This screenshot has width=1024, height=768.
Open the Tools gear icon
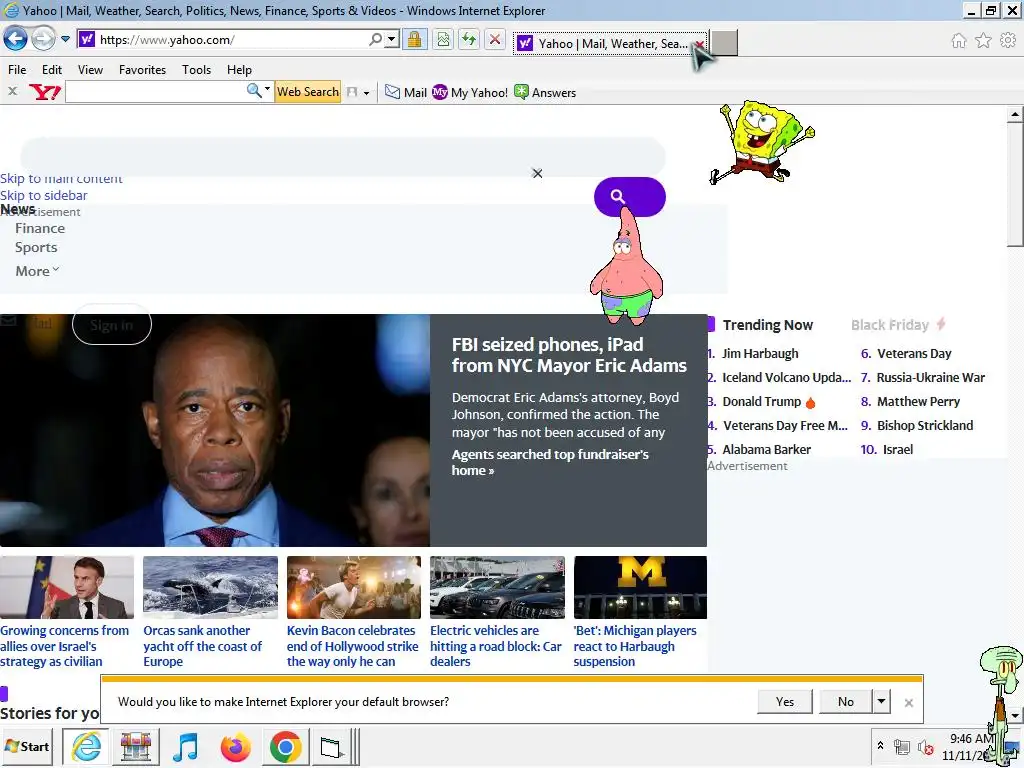(1008, 40)
